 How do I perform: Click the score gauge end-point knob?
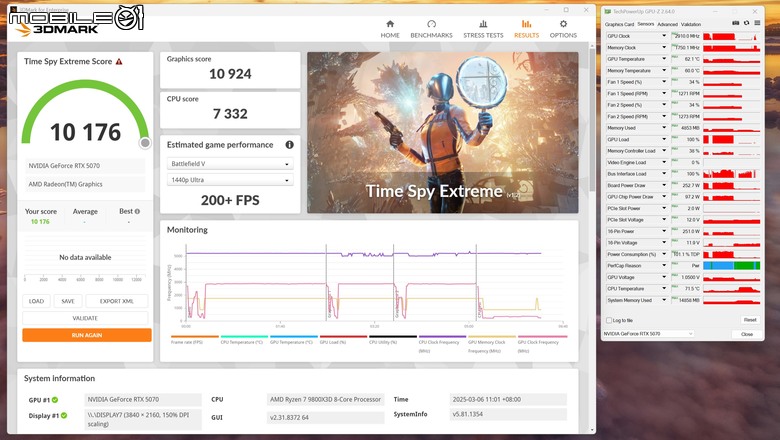145,143
